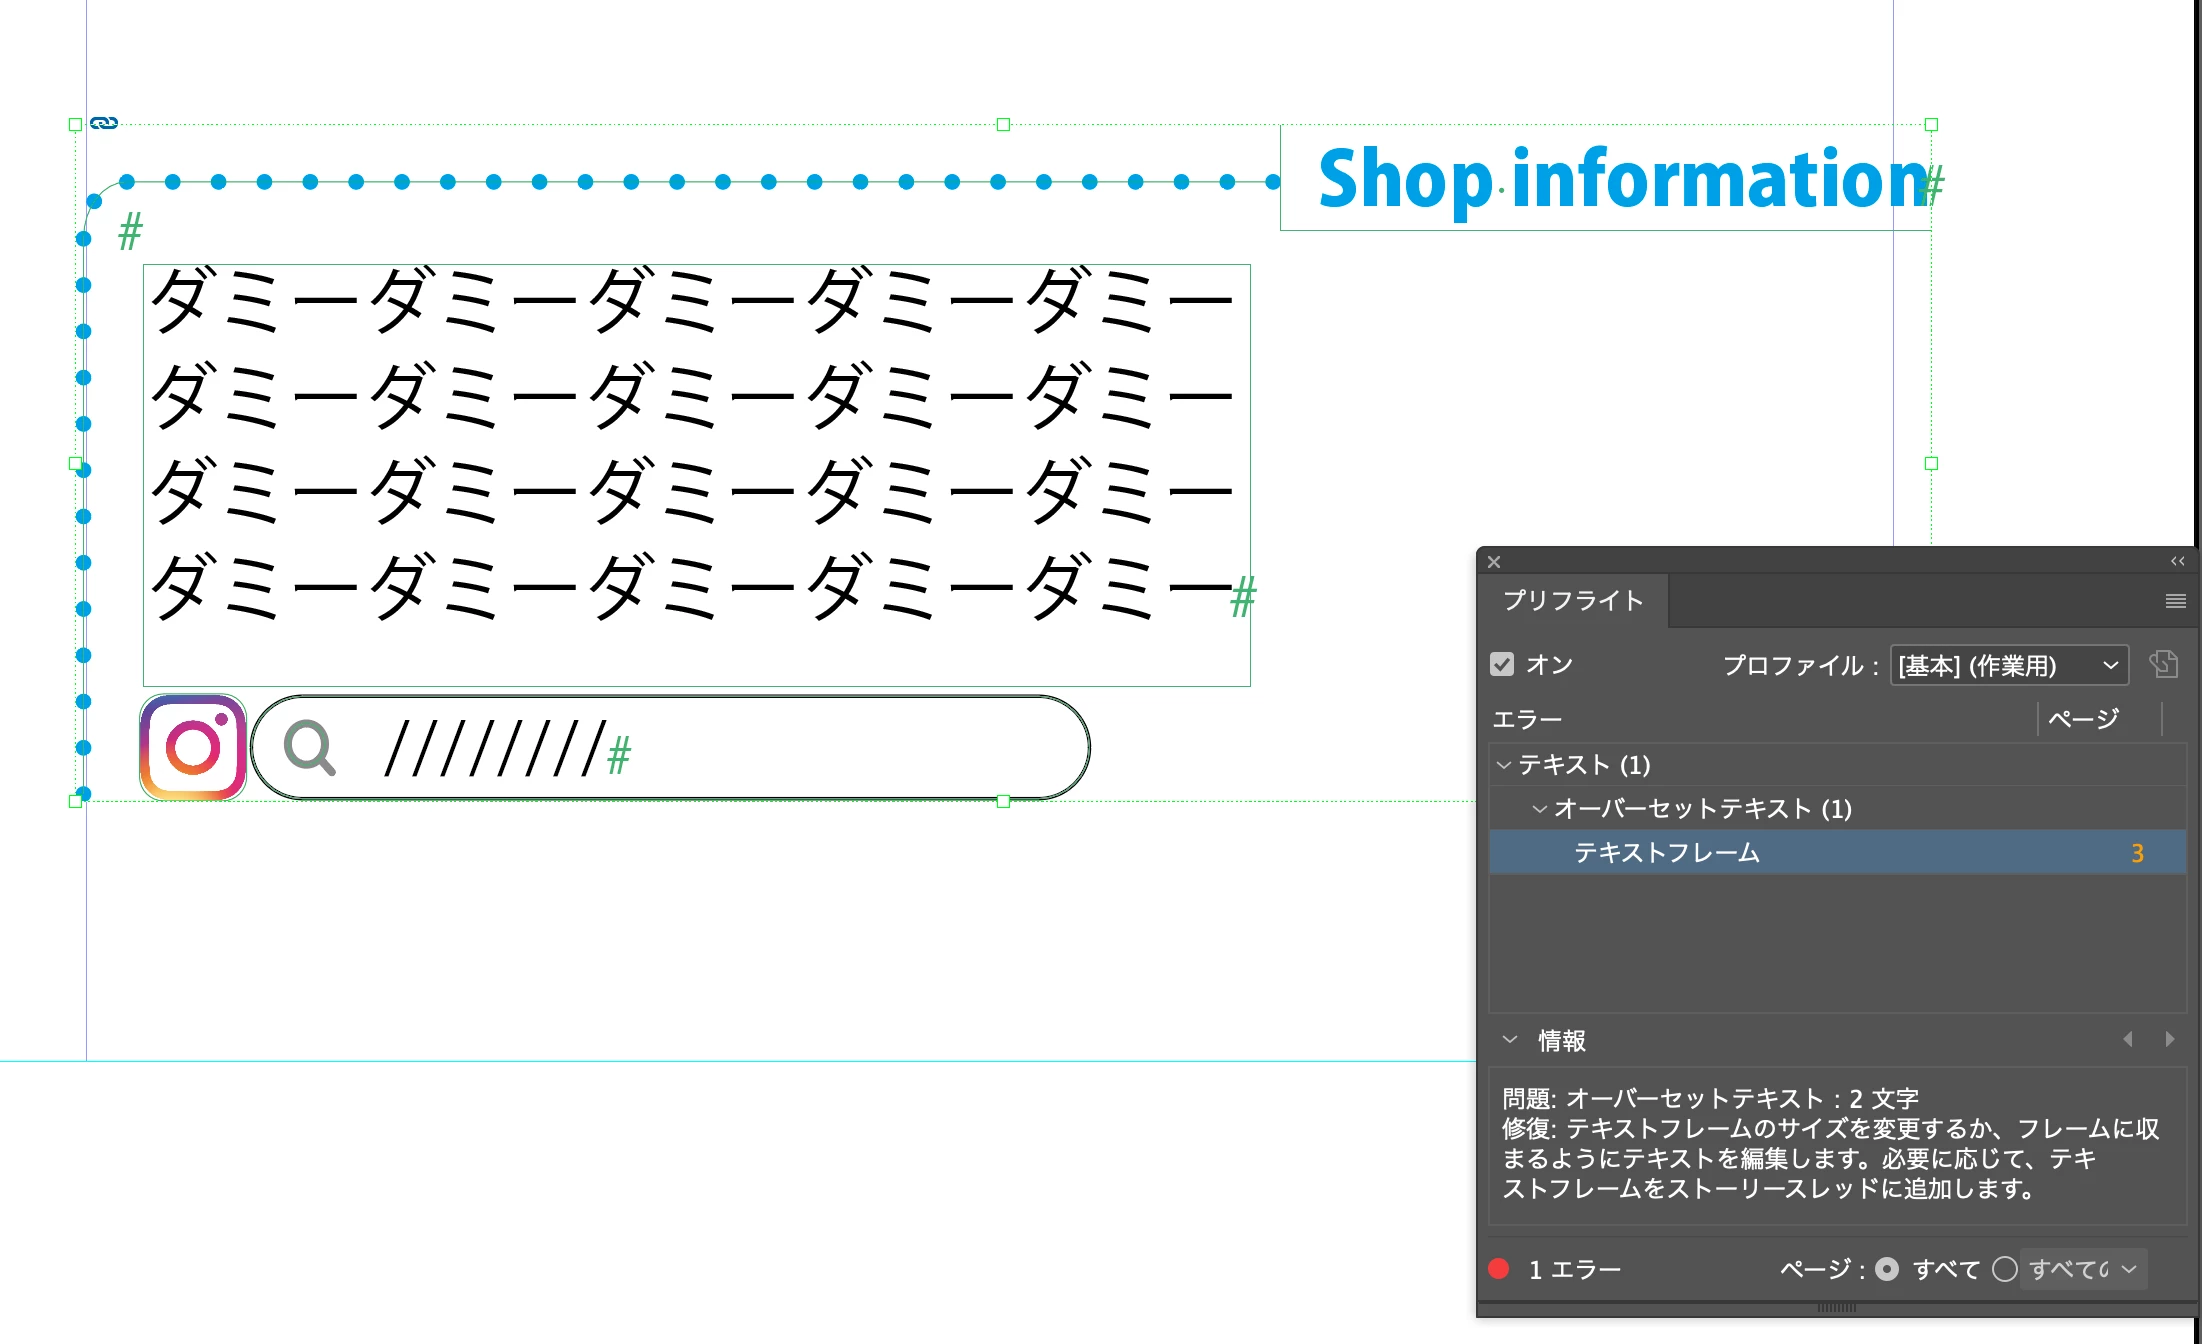
Task: Open the プロファイル [基本] (作業用) dropdown
Action: click(x=2008, y=665)
